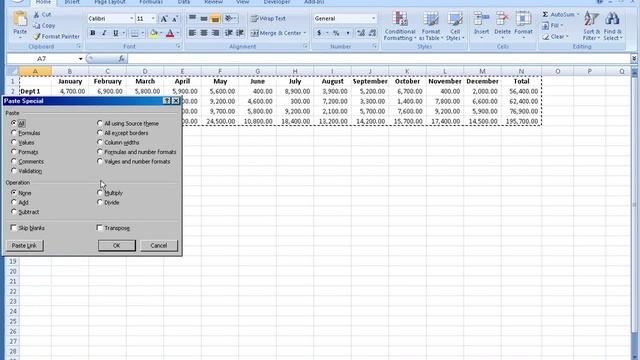Open the Merge & Center dropdown arrow

tap(305, 33)
